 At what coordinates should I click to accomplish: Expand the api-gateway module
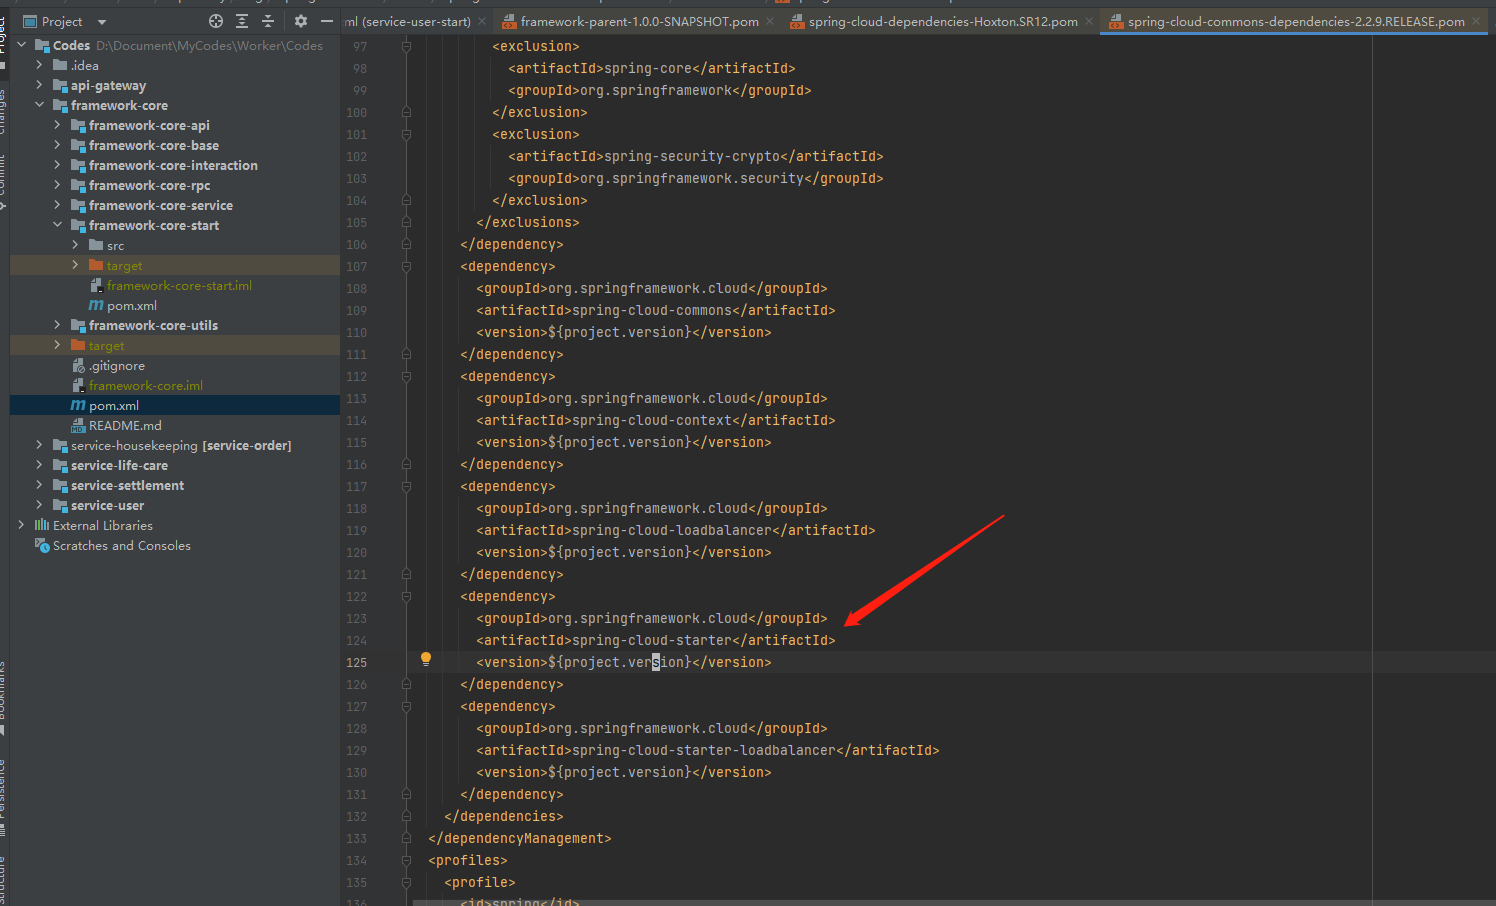[x=39, y=85]
